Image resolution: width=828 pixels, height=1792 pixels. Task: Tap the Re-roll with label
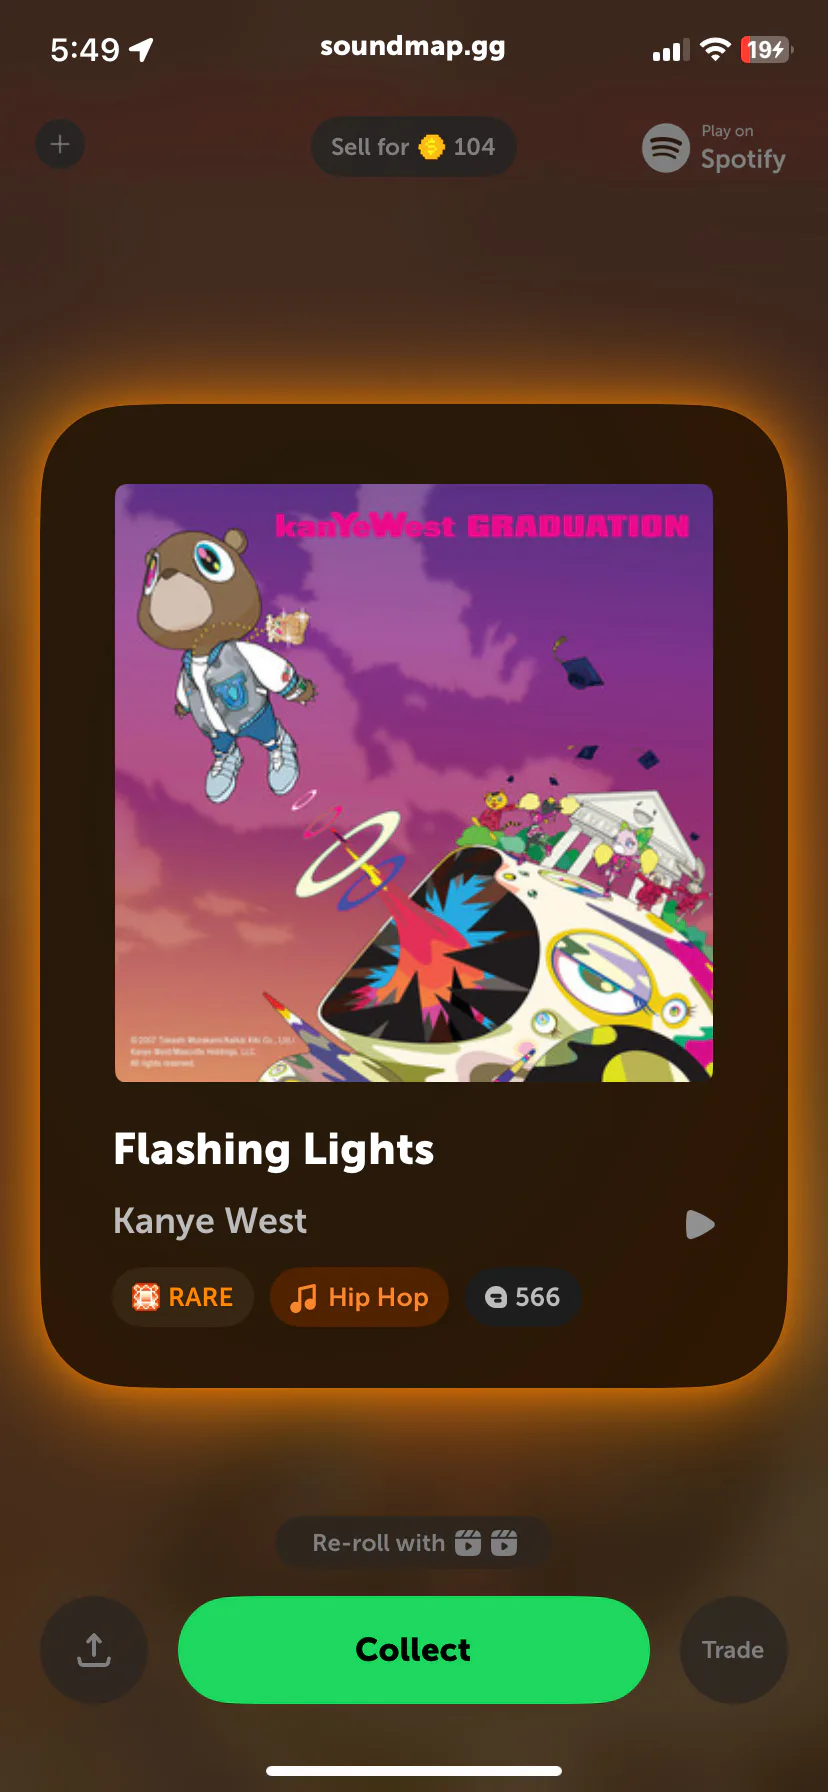coord(379,1543)
